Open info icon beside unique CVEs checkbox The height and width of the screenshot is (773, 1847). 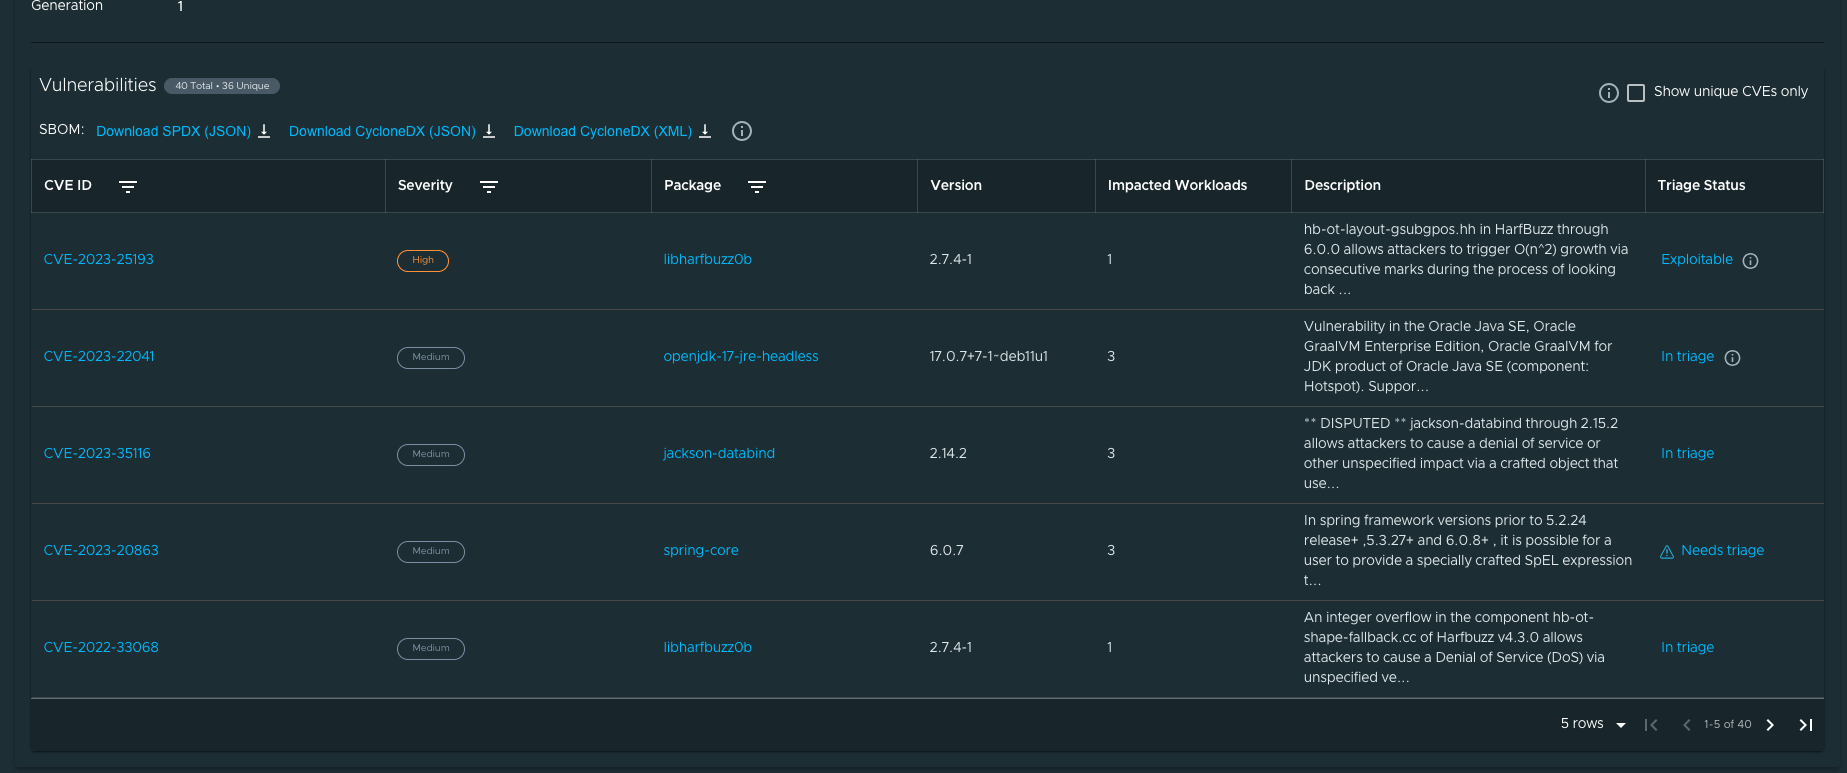pyautogui.click(x=1608, y=93)
